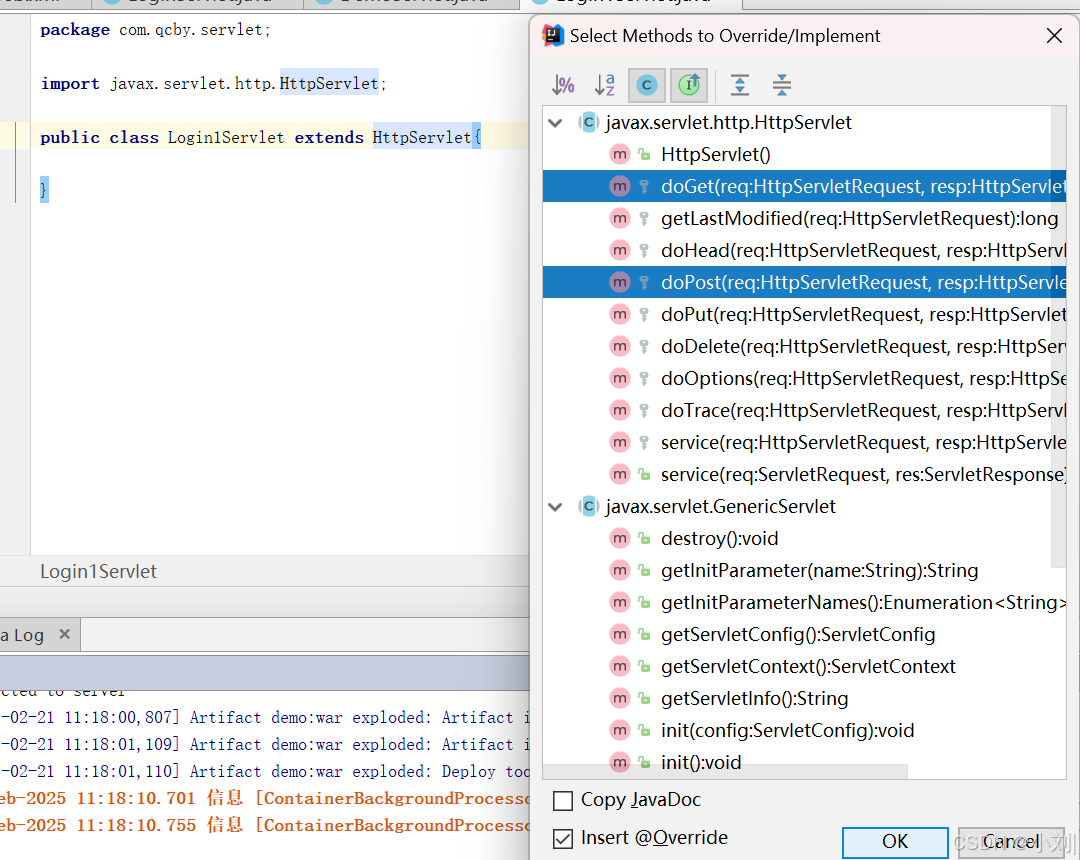Toggle show interfaces button
This screenshot has width=1080, height=860.
coord(689,85)
